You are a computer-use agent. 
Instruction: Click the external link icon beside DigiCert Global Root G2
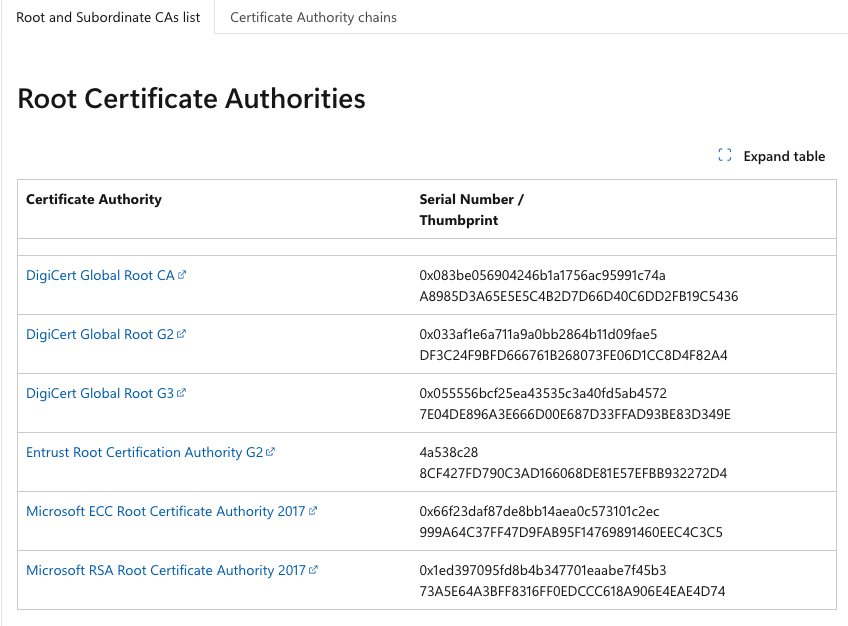(183, 333)
